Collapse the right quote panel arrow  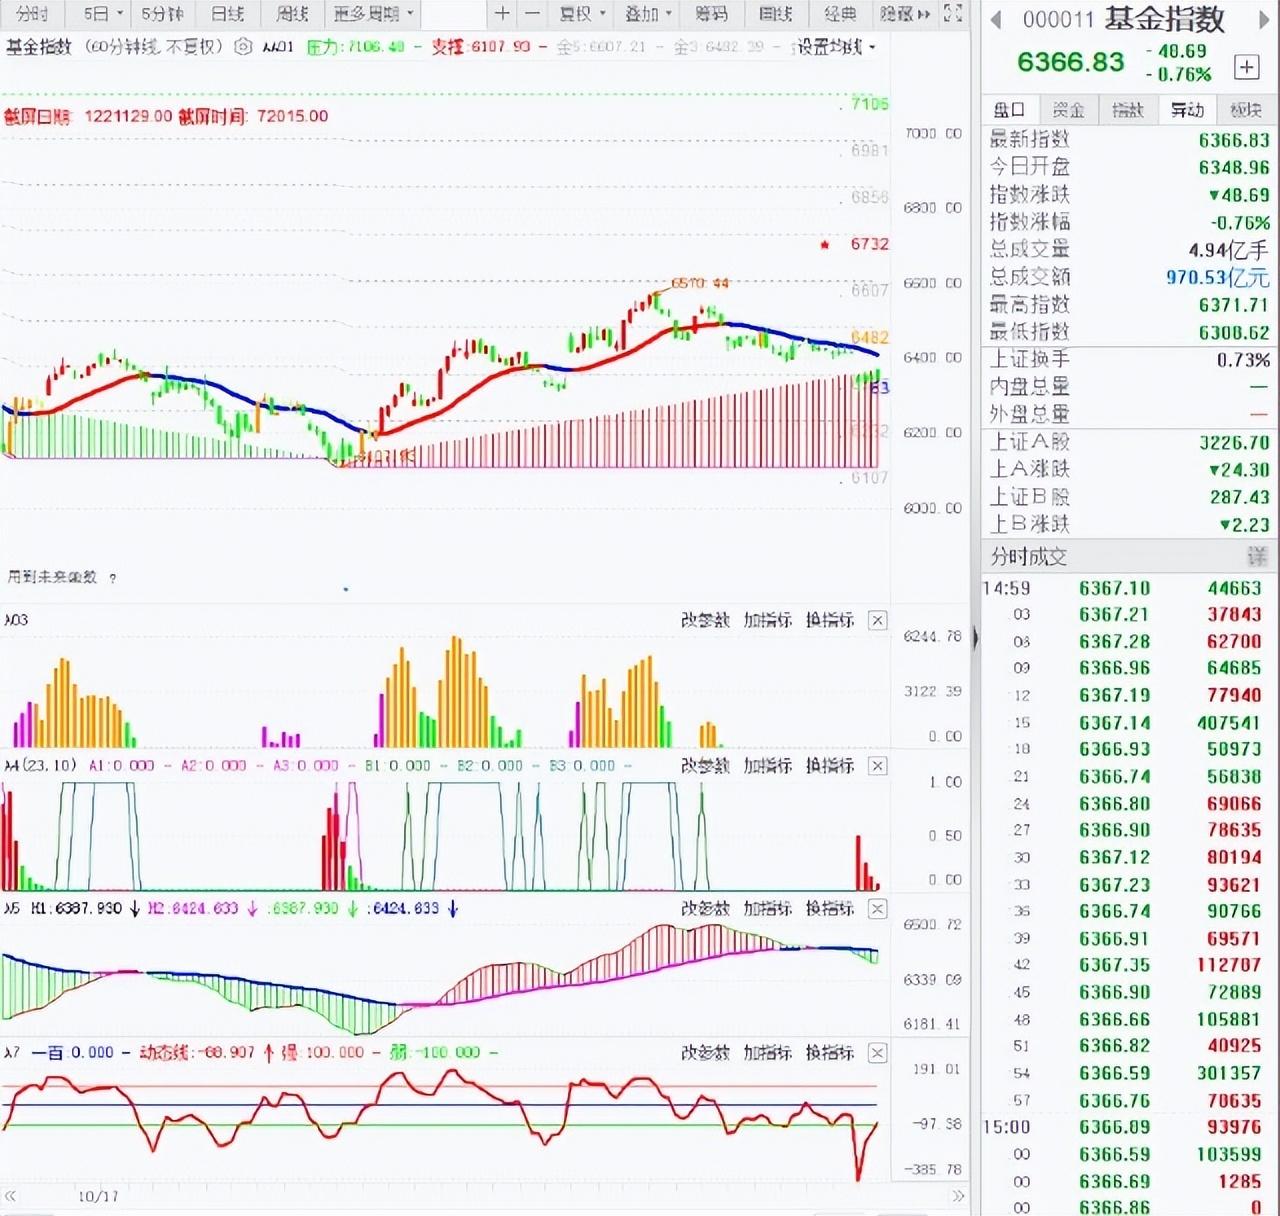point(976,637)
